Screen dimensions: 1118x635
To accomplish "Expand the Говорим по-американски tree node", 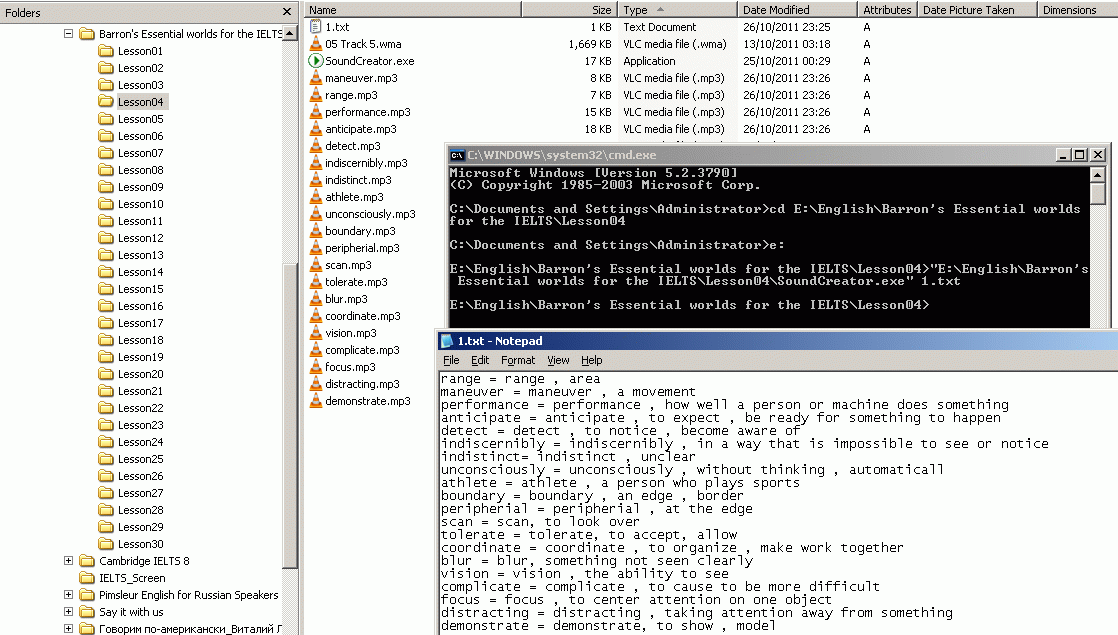I will point(68,629).
